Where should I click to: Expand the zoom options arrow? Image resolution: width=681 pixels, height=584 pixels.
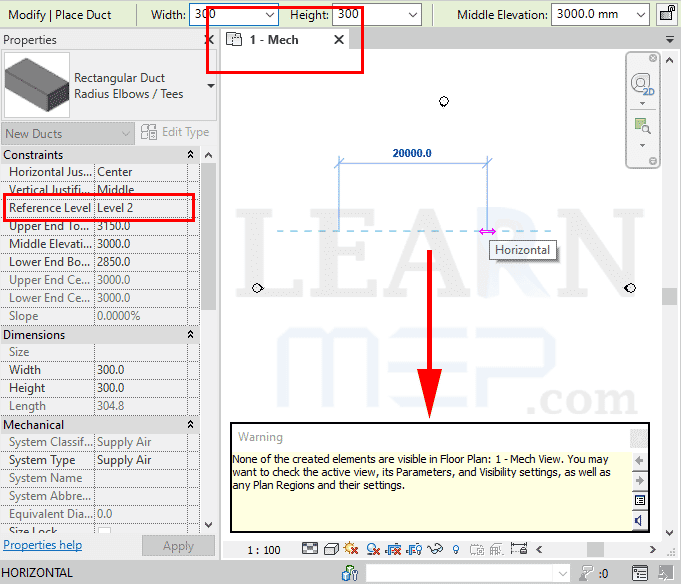click(x=642, y=145)
